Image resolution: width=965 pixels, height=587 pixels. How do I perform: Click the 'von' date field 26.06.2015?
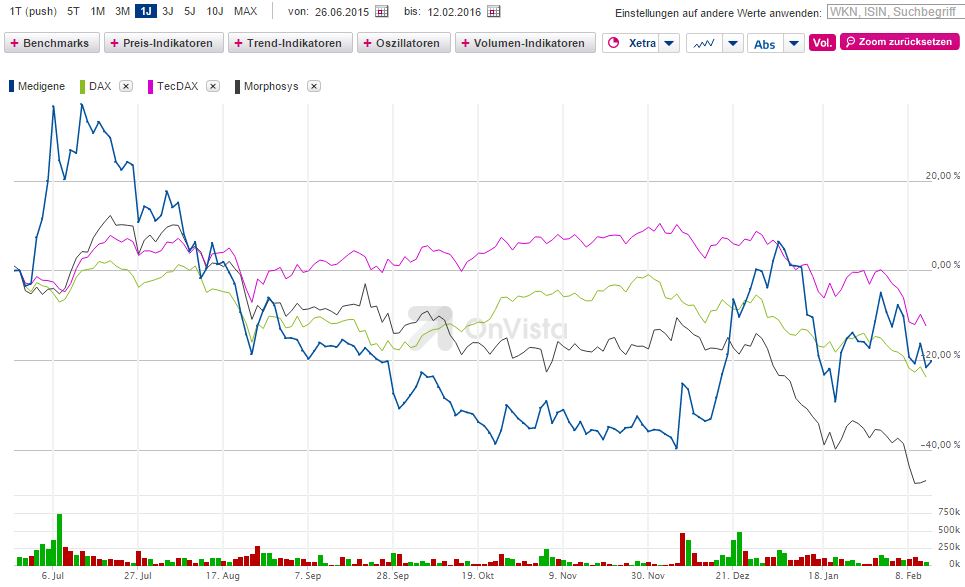pyautogui.click(x=342, y=12)
